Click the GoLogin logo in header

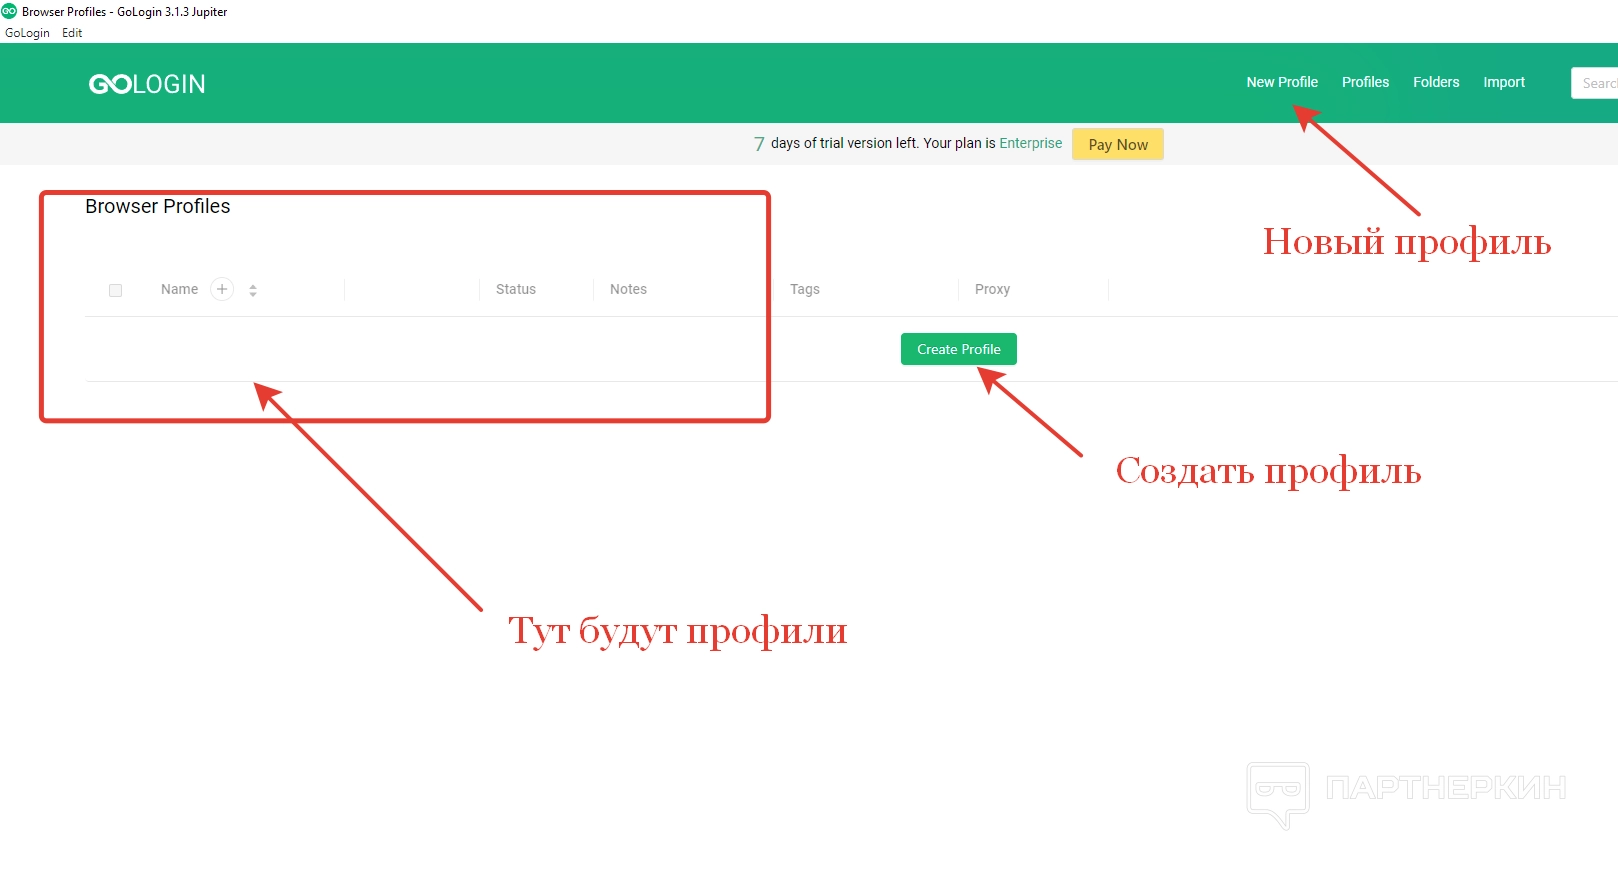pos(147,84)
